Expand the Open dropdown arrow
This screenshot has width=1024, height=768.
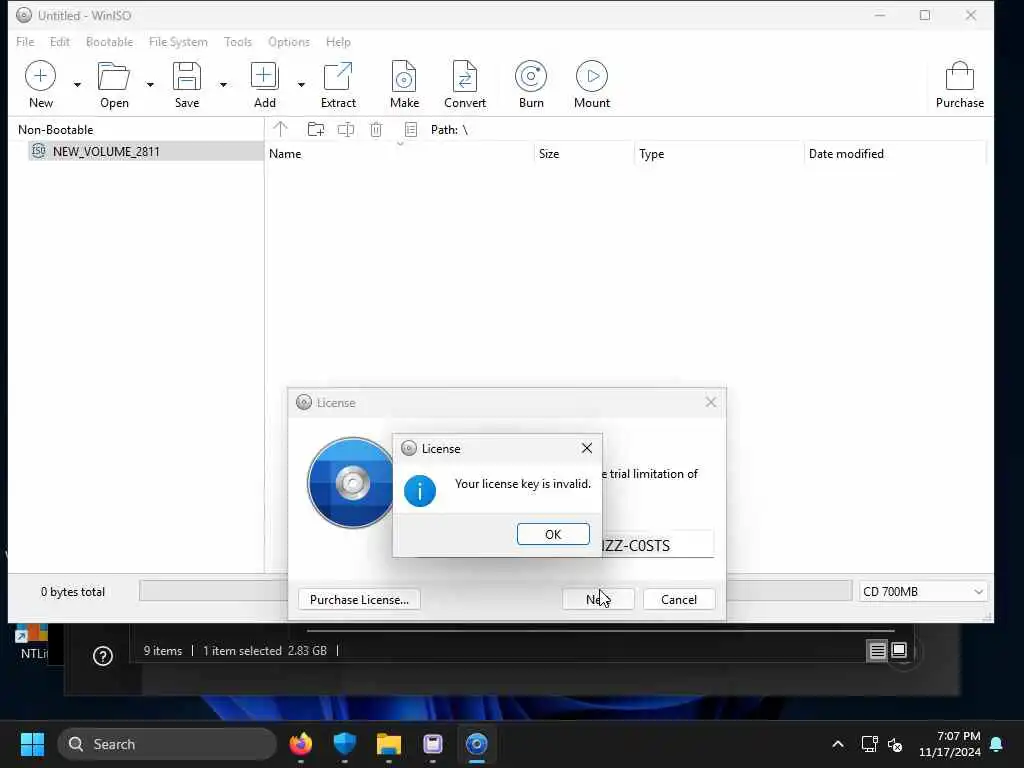[150, 84]
